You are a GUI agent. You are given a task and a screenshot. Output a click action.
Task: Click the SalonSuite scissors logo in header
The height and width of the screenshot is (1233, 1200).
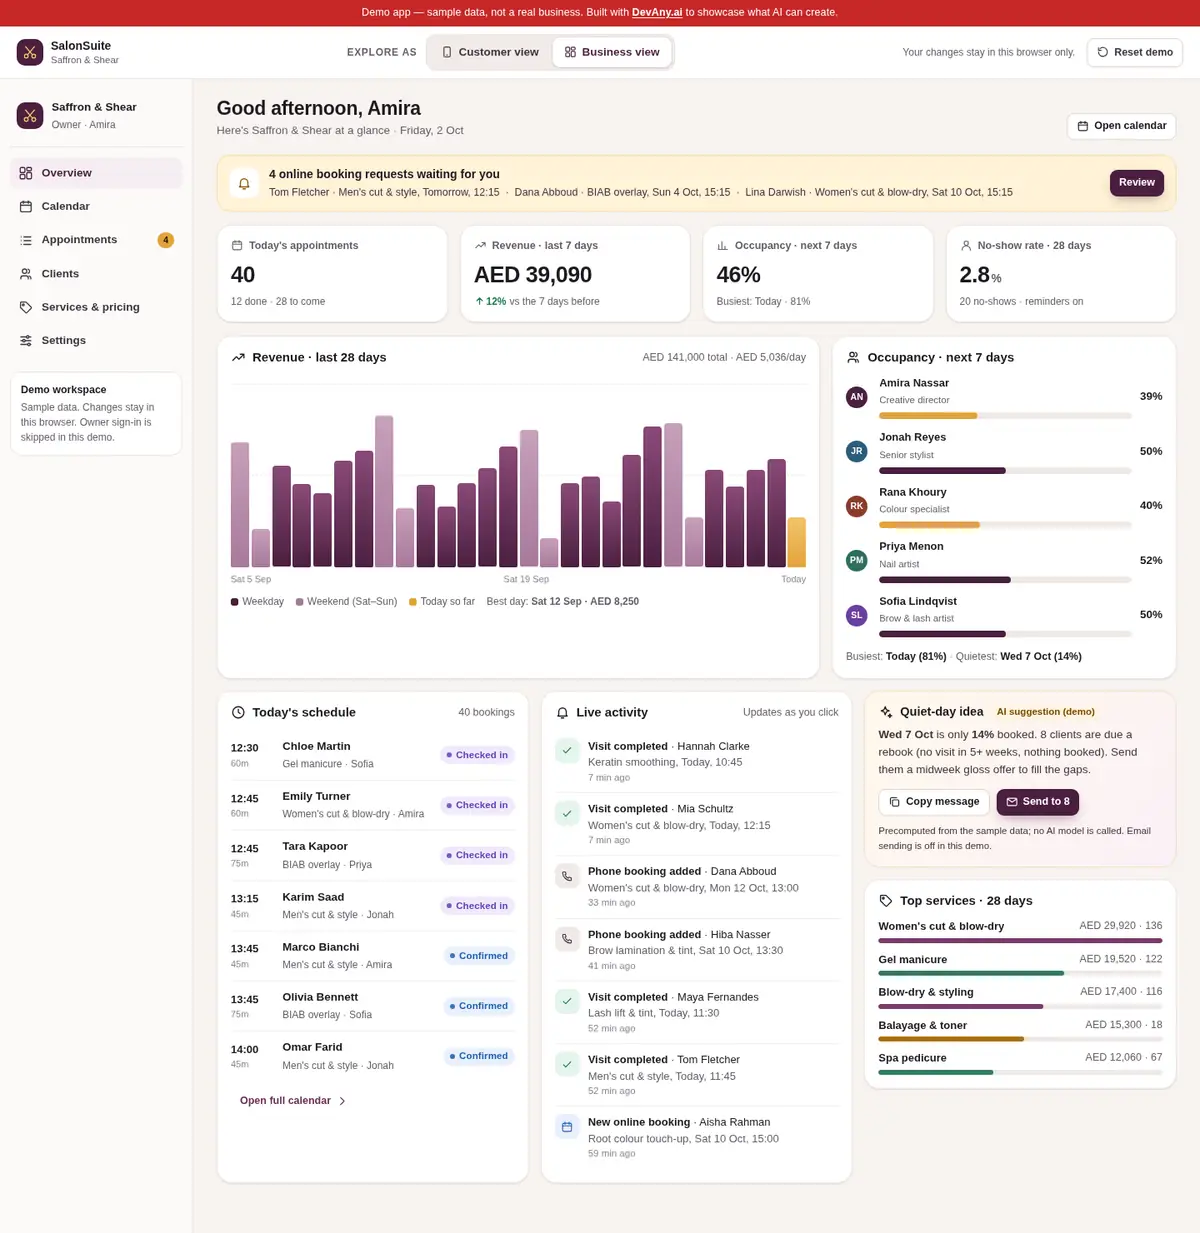[30, 52]
